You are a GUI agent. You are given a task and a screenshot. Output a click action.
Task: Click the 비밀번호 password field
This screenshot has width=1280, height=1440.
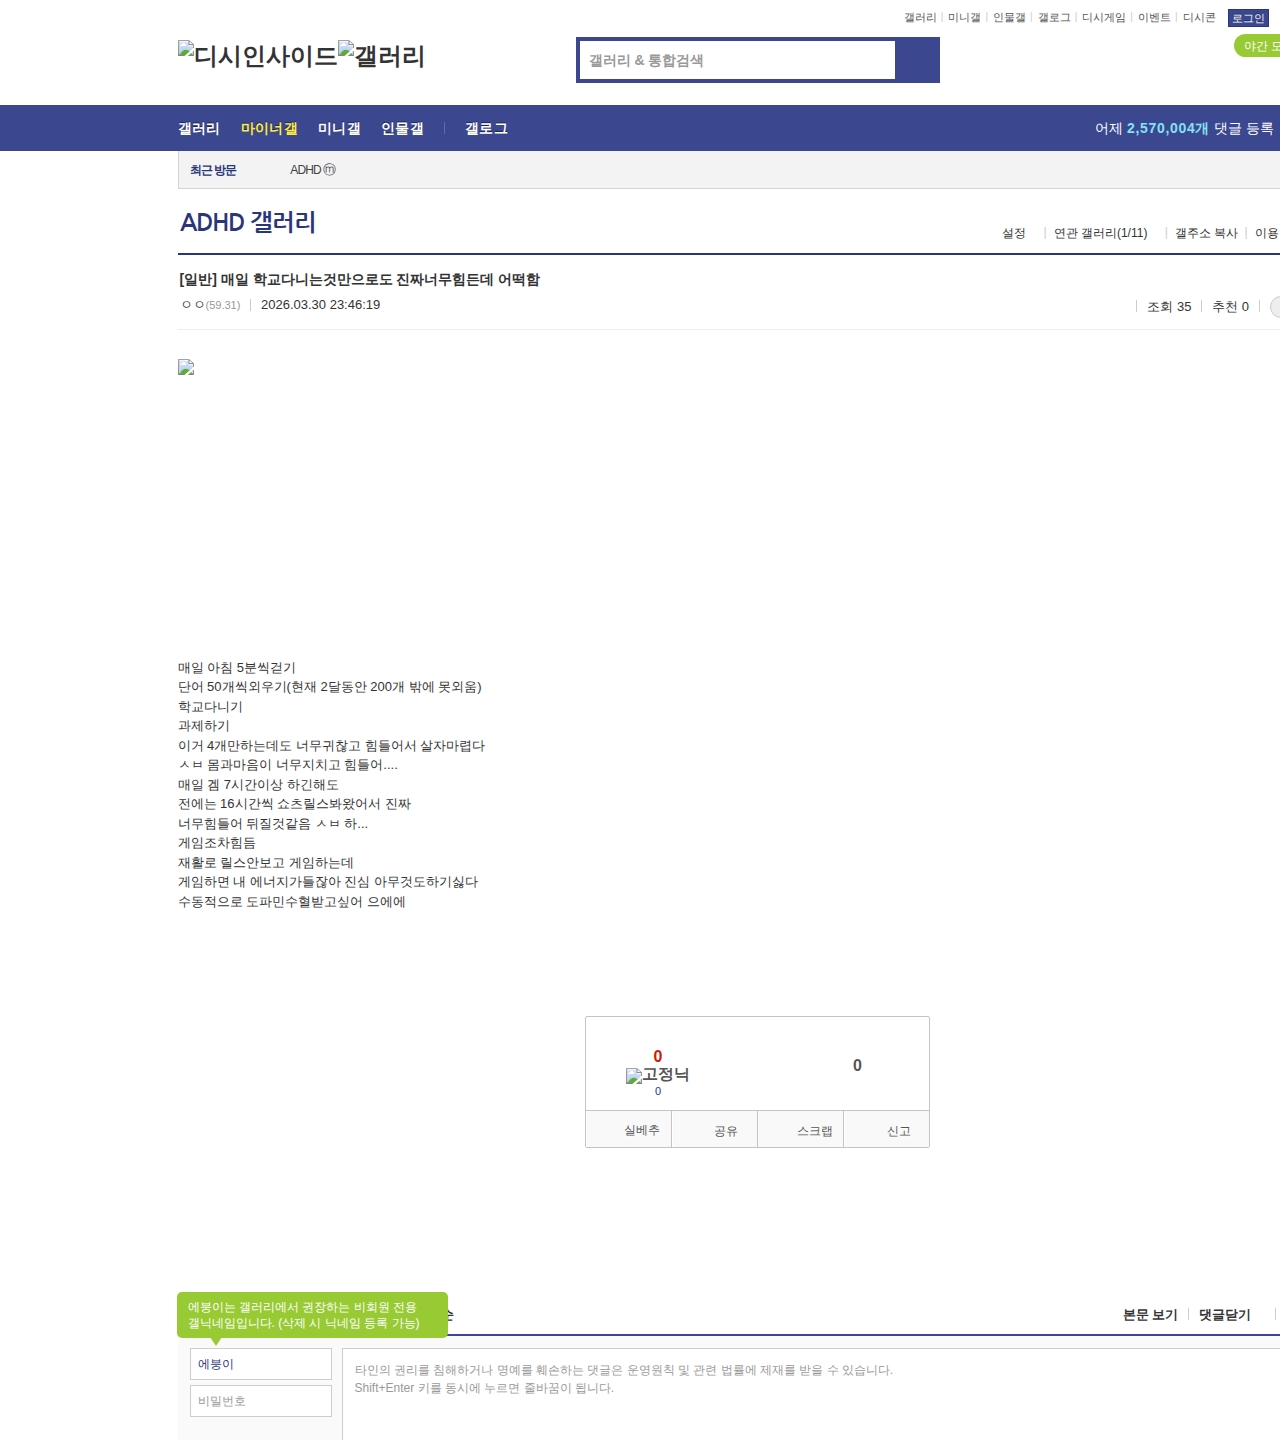click(x=261, y=1401)
